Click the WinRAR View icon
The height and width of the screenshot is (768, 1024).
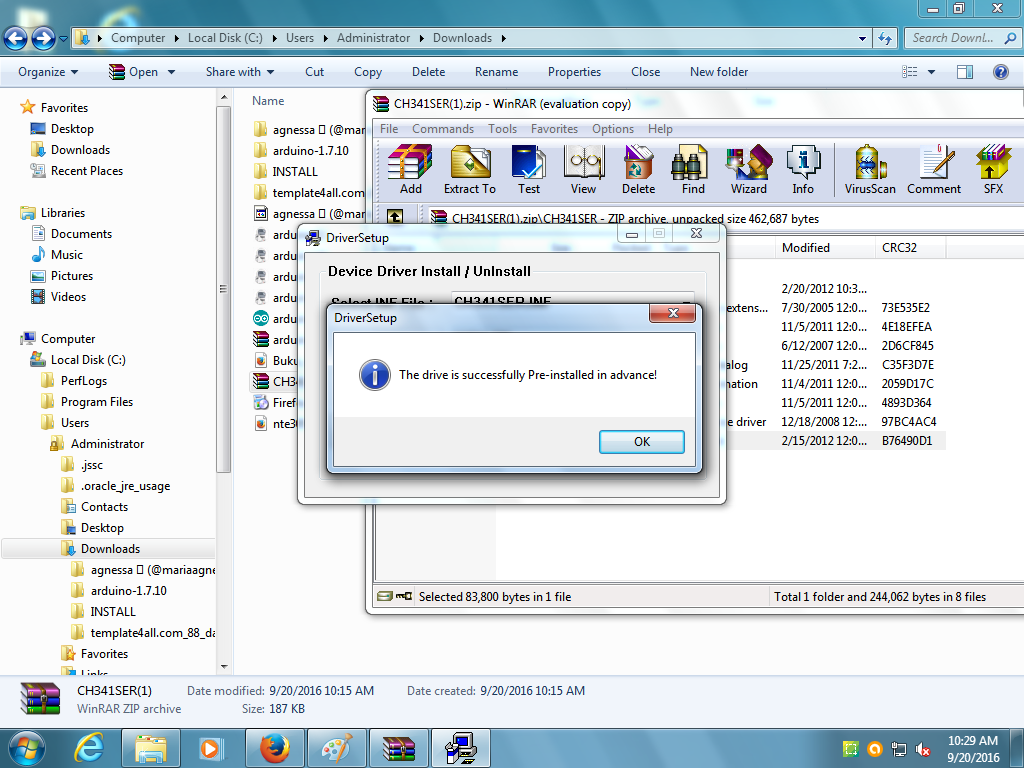coord(583,170)
